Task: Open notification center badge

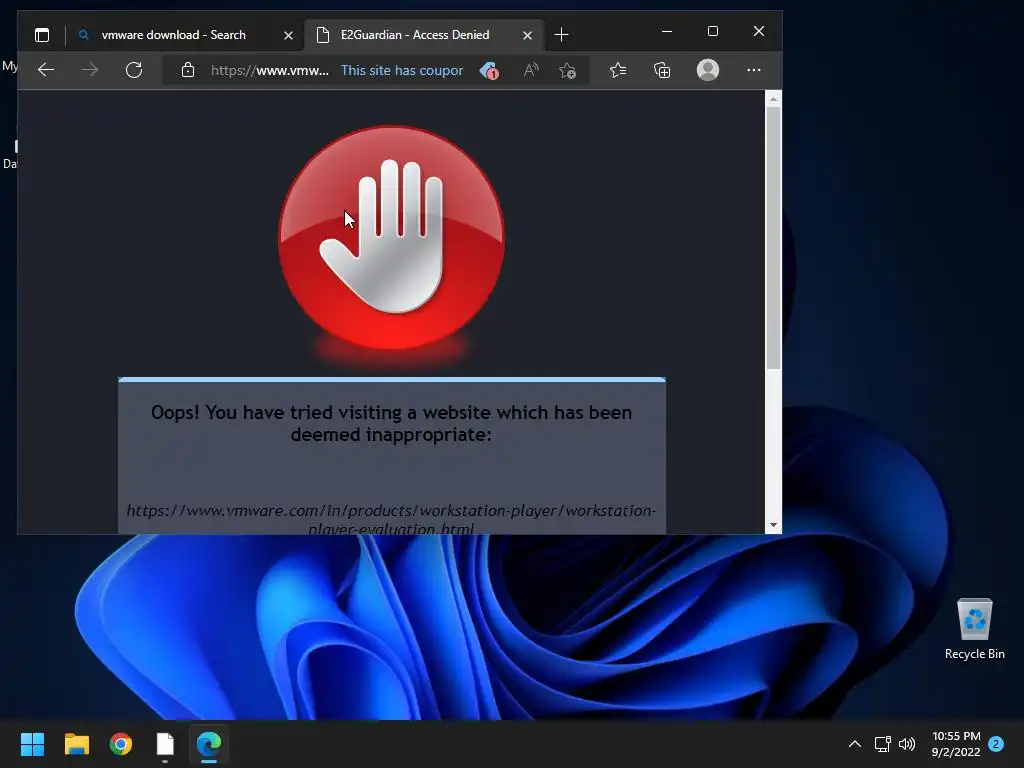Action: click(x=996, y=744)
